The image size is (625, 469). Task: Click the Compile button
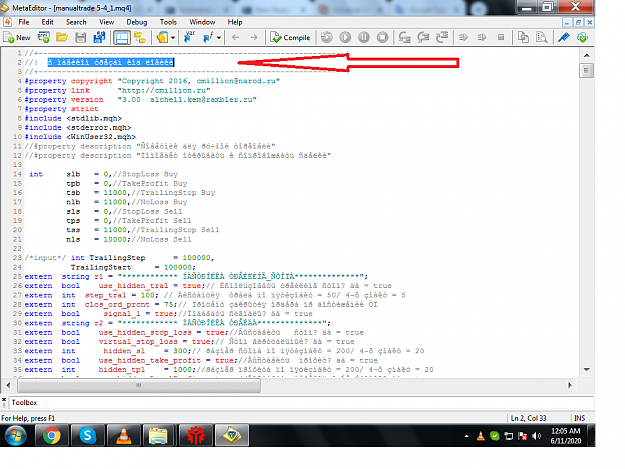click(x=290, y=37)
